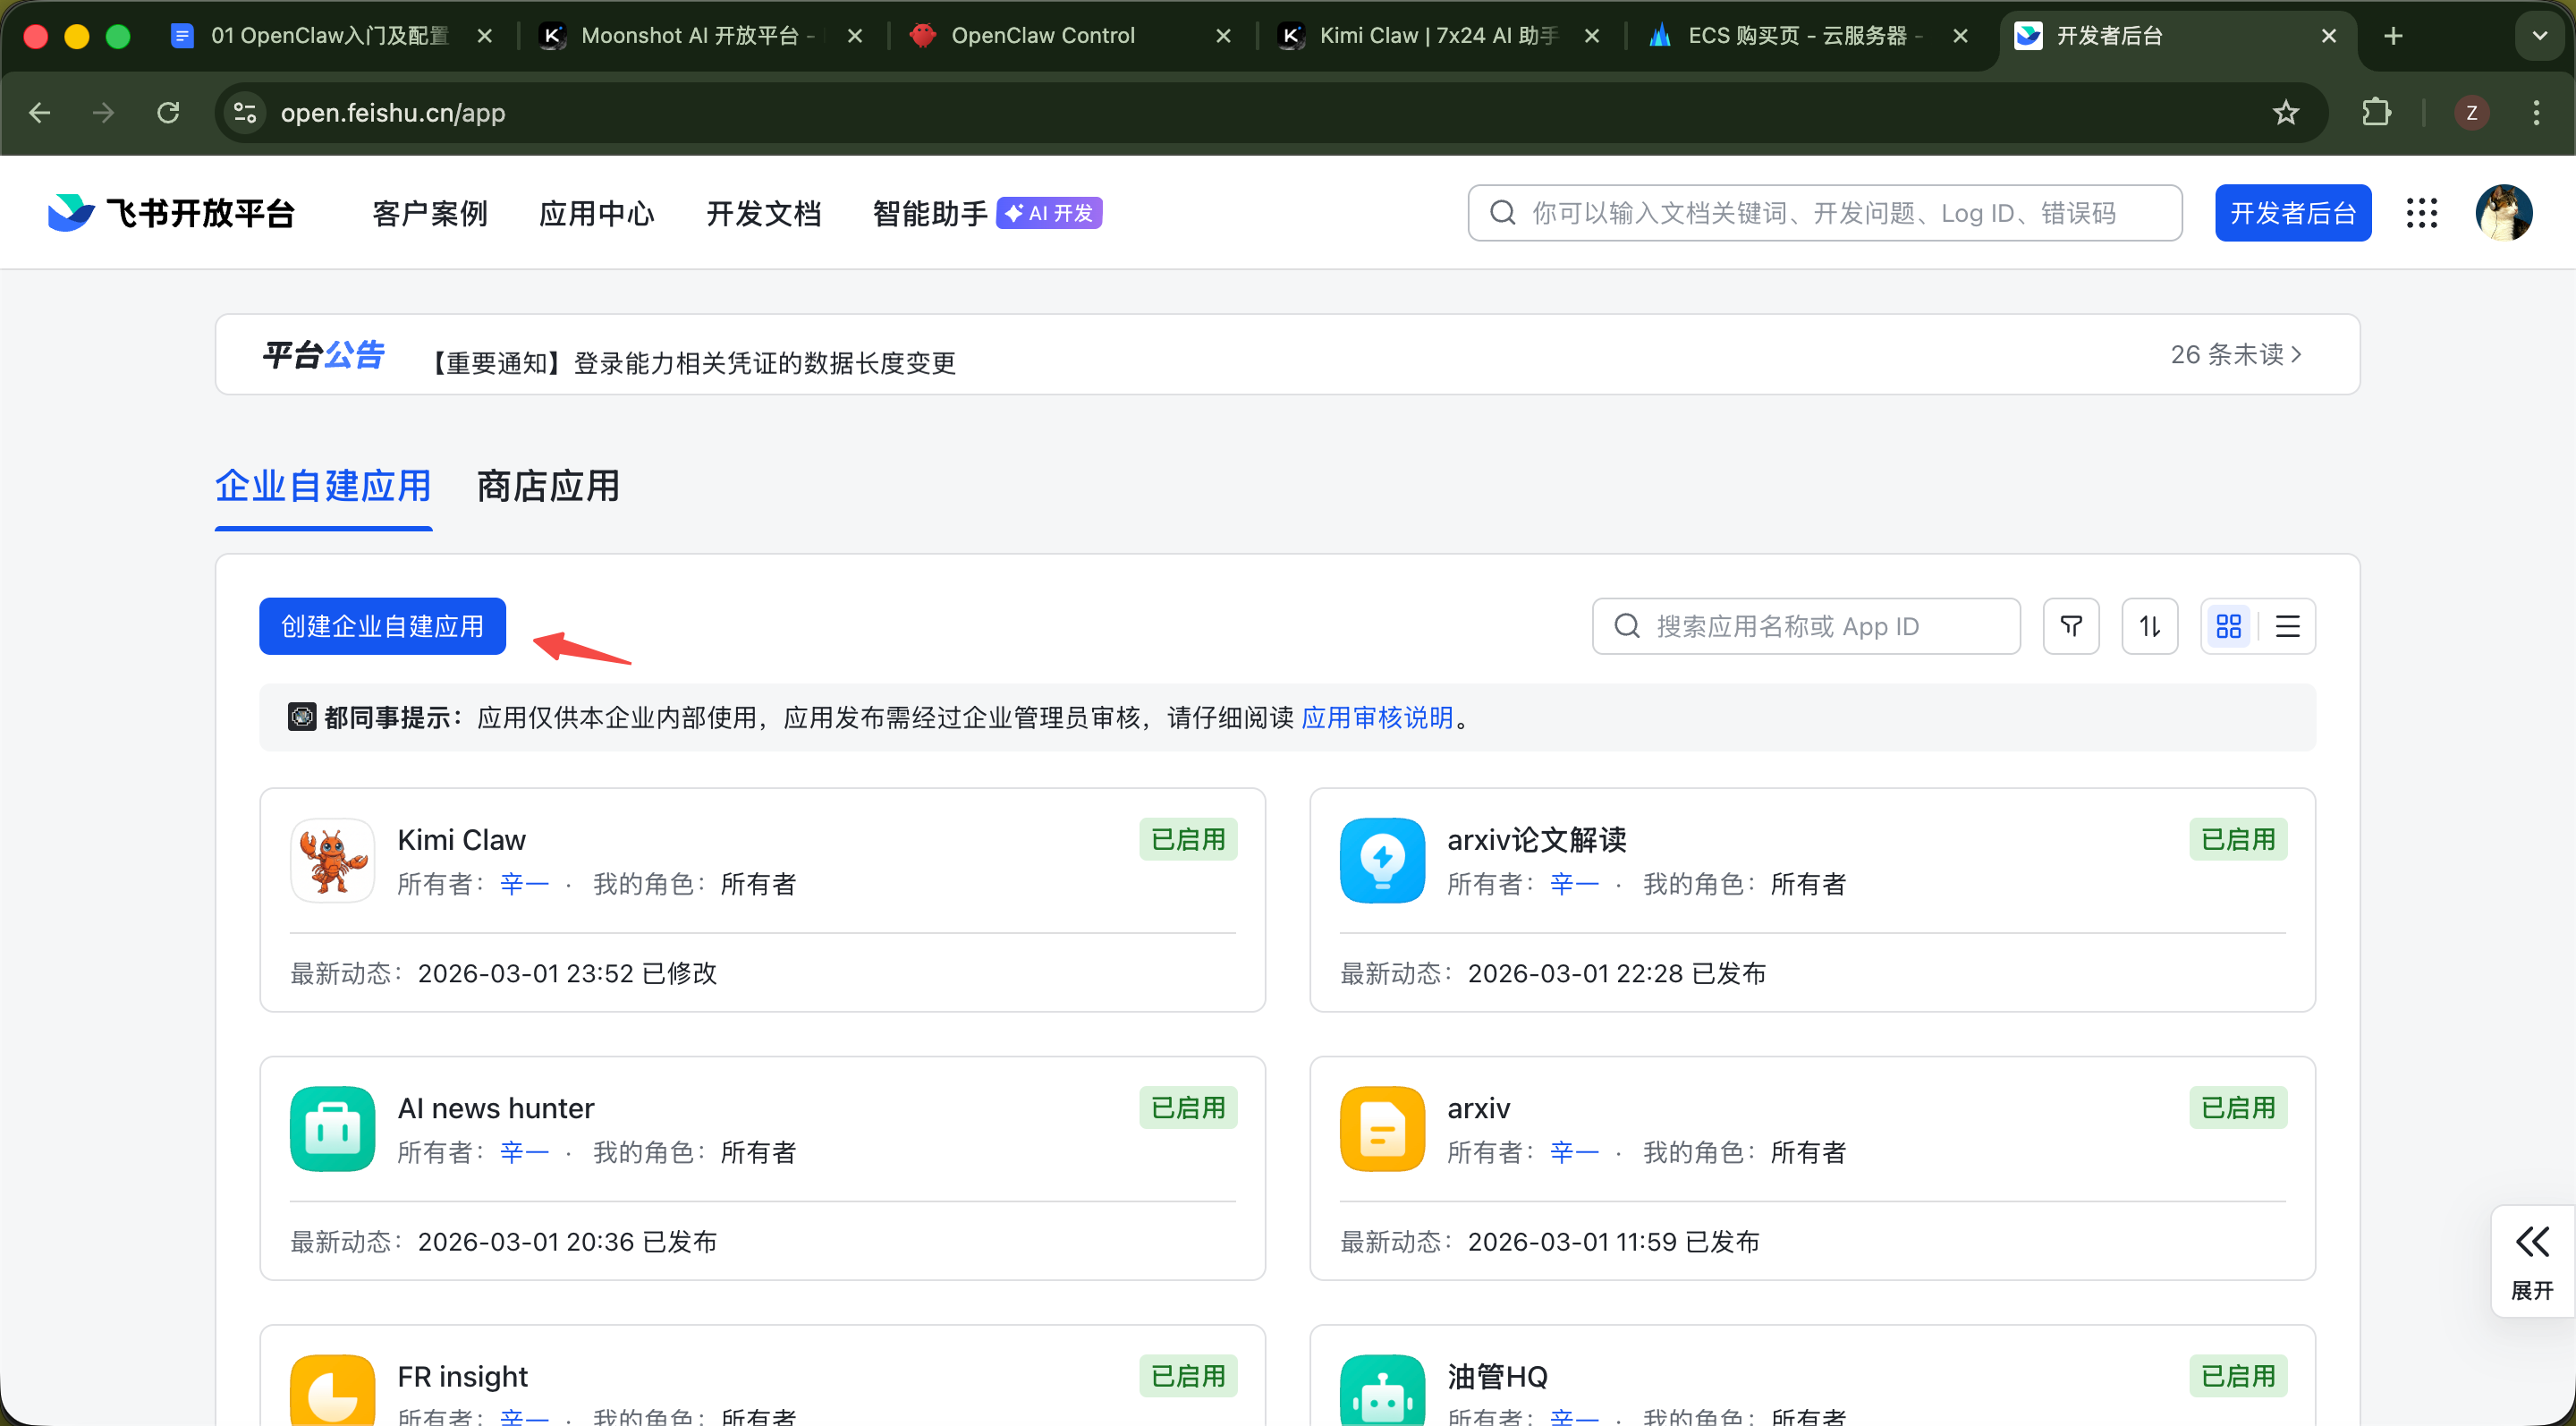
Task: Switch to the Kimi Claw browser tab
Action: tap(1438, 36)
